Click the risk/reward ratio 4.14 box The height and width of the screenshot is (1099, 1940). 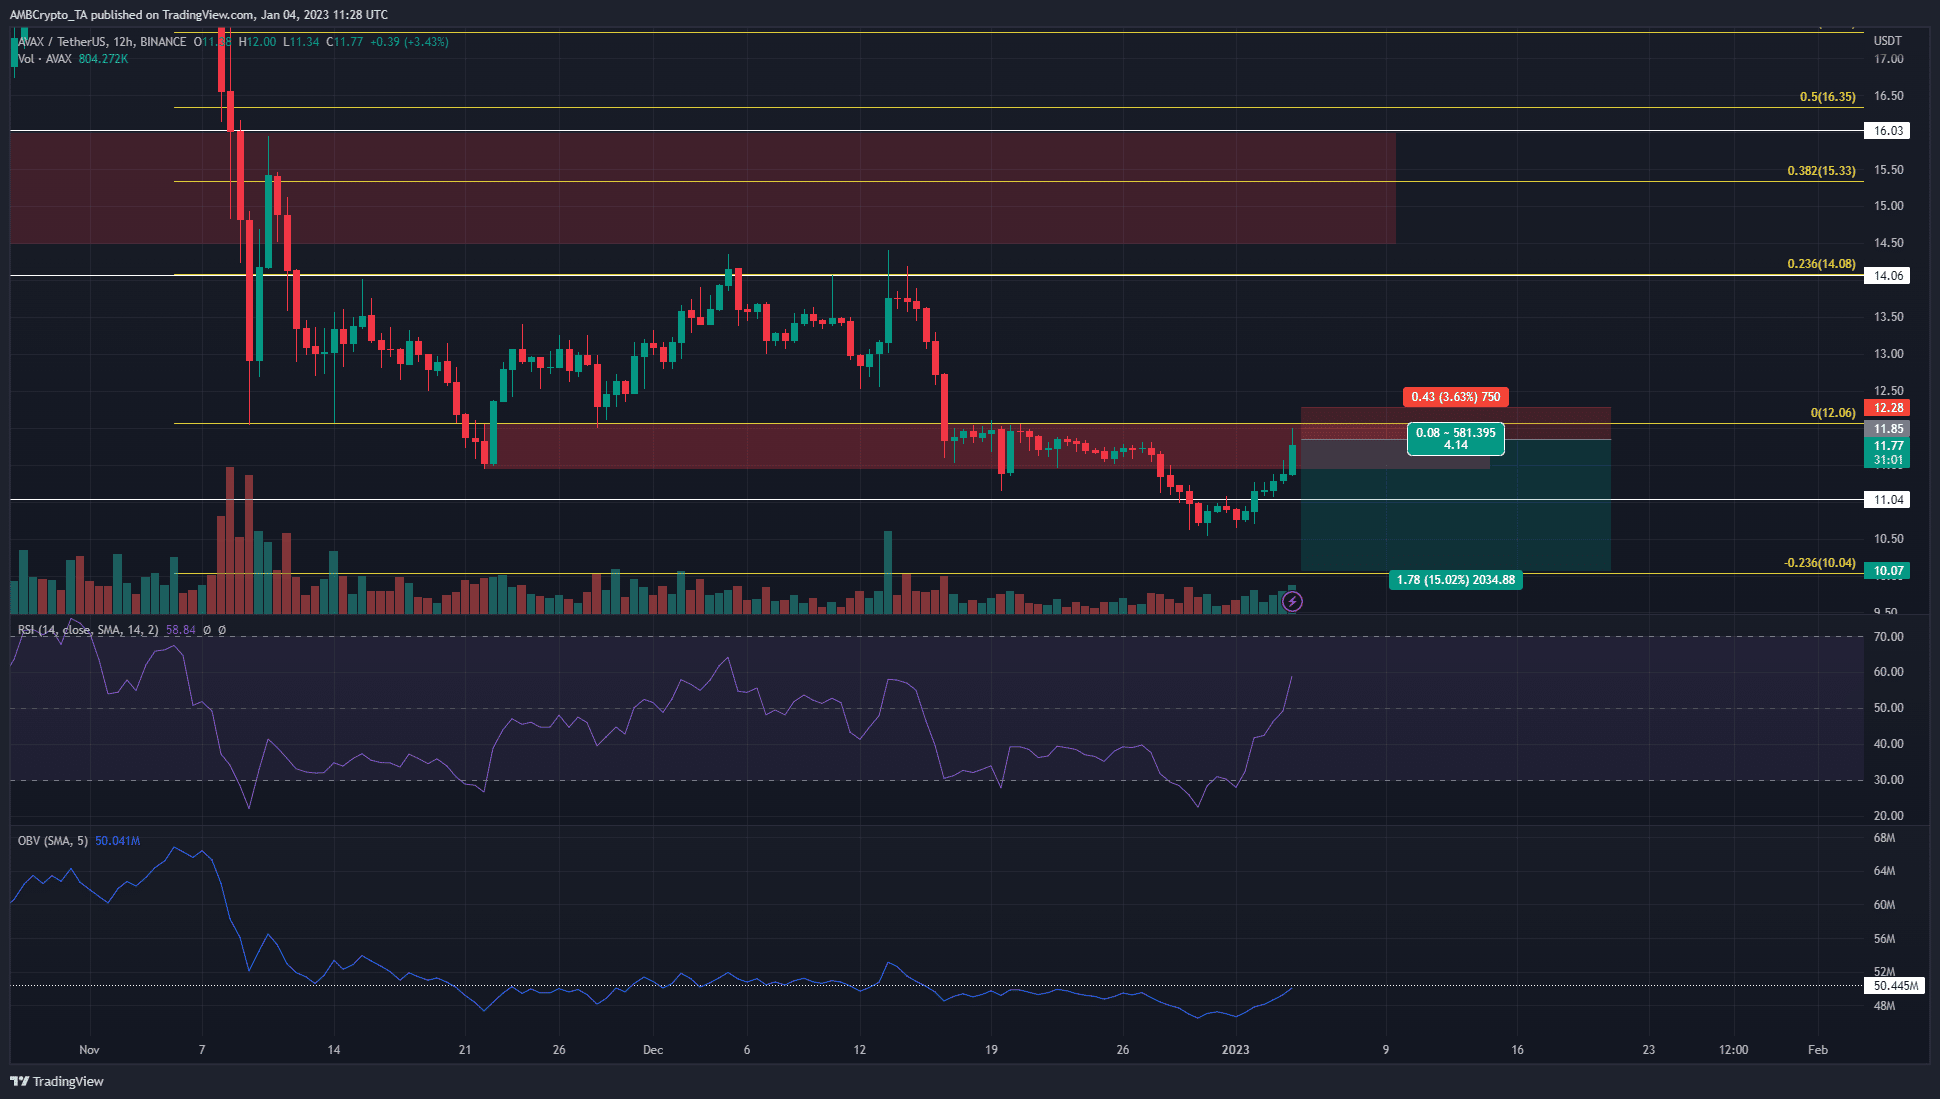(1455, 439)
